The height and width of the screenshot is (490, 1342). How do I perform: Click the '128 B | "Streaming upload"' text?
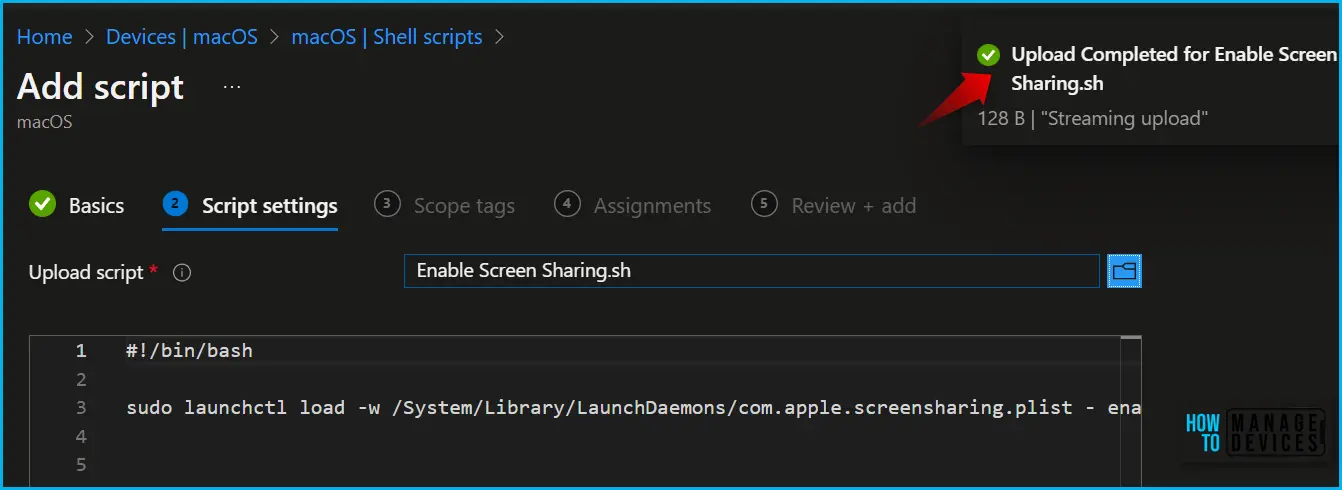point(1093,118)
